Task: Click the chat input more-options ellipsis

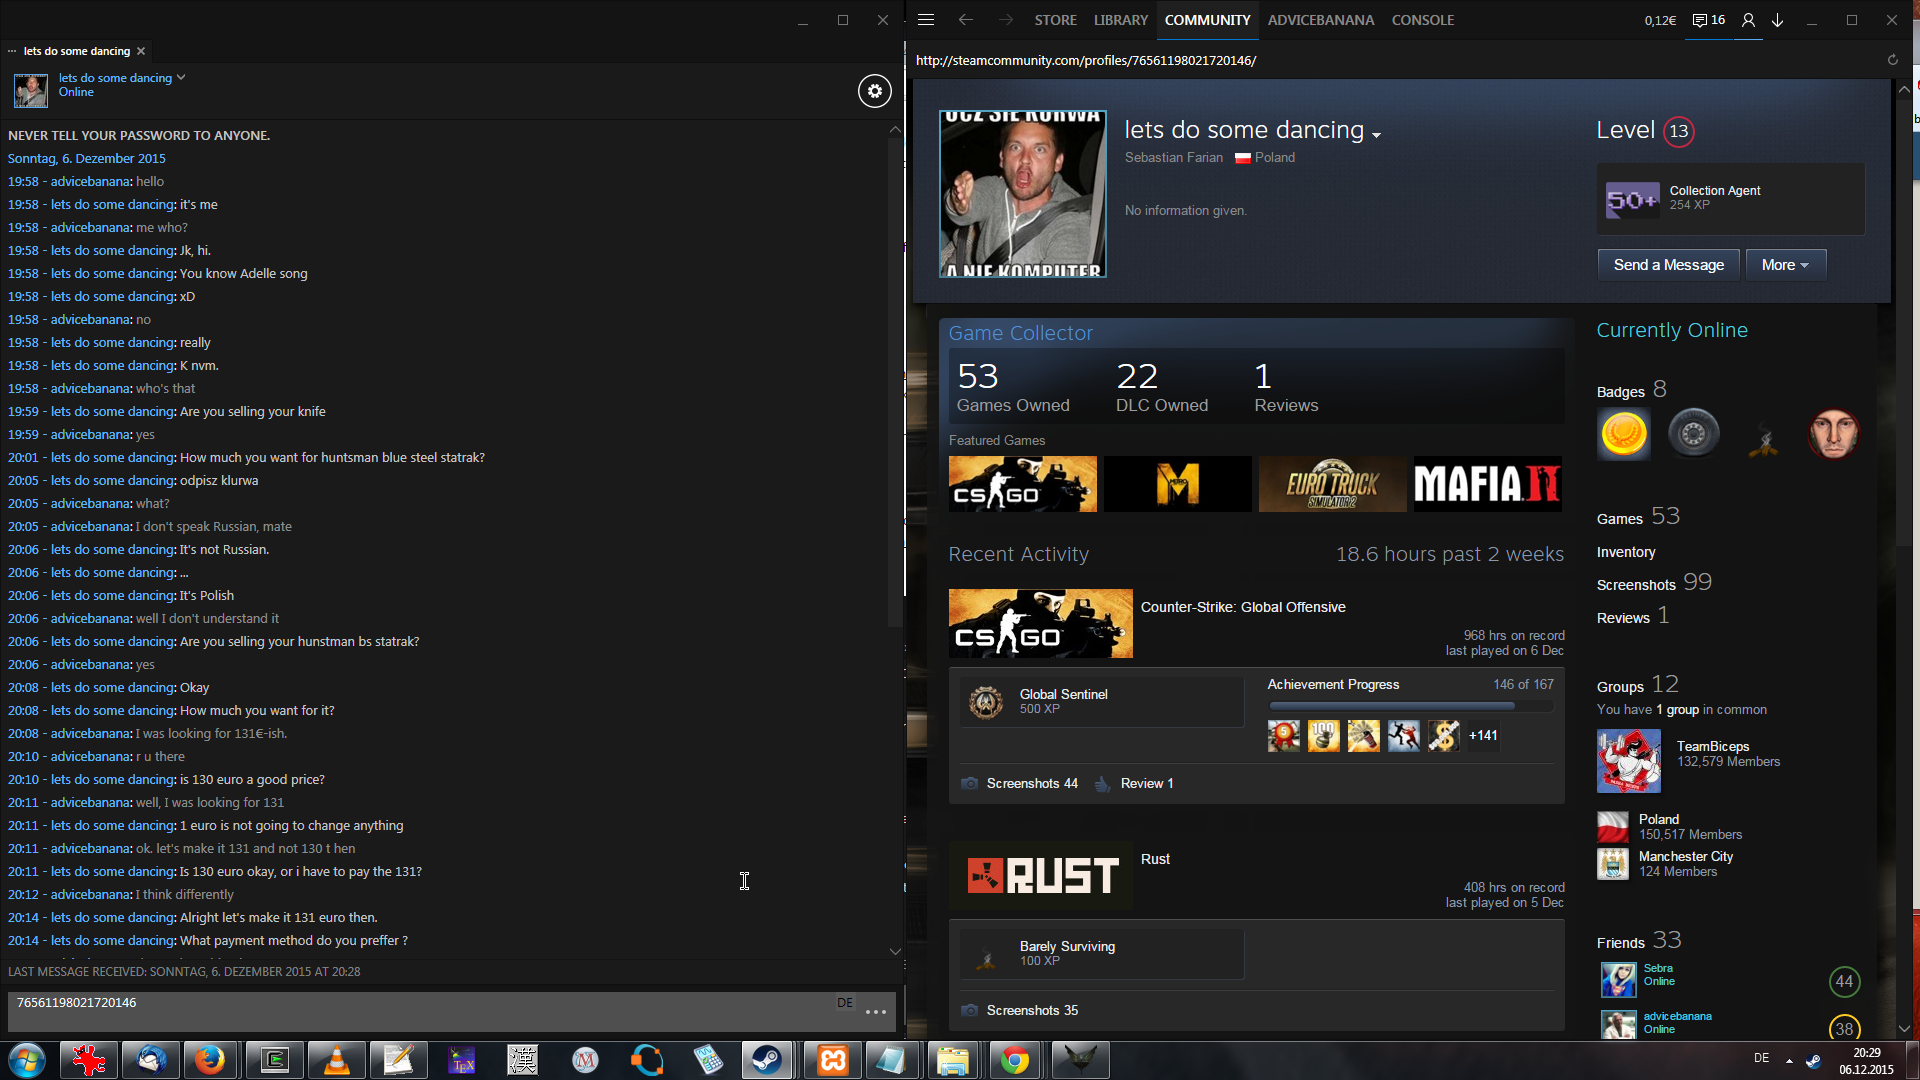Action: tap(876, 1012)
